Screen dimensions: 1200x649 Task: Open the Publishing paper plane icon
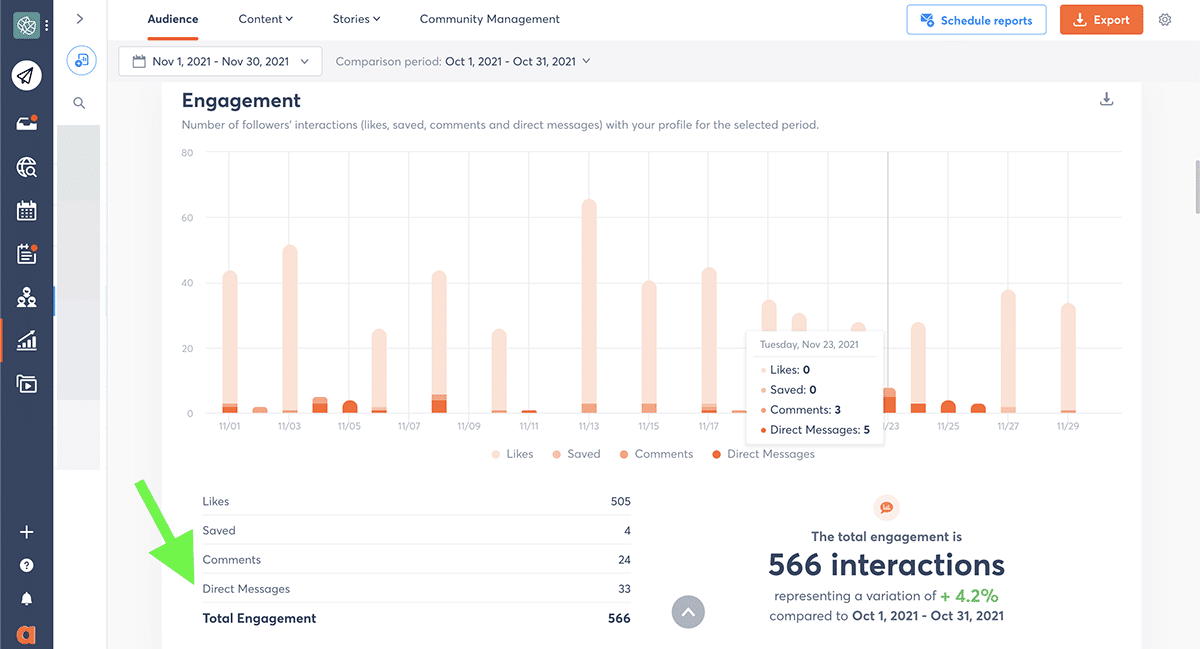pyautogui.click(x=26, y=75)
